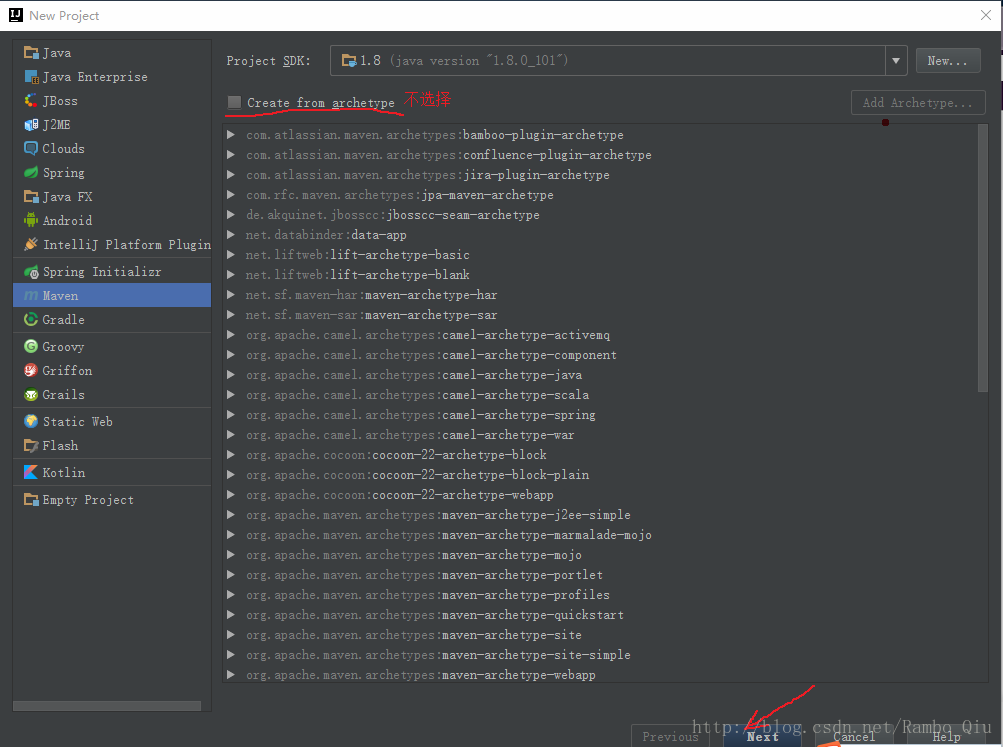Expand jpa-maven-archetype node
Viewport: 1003px width, 747px height.
(x=231, y=195)
